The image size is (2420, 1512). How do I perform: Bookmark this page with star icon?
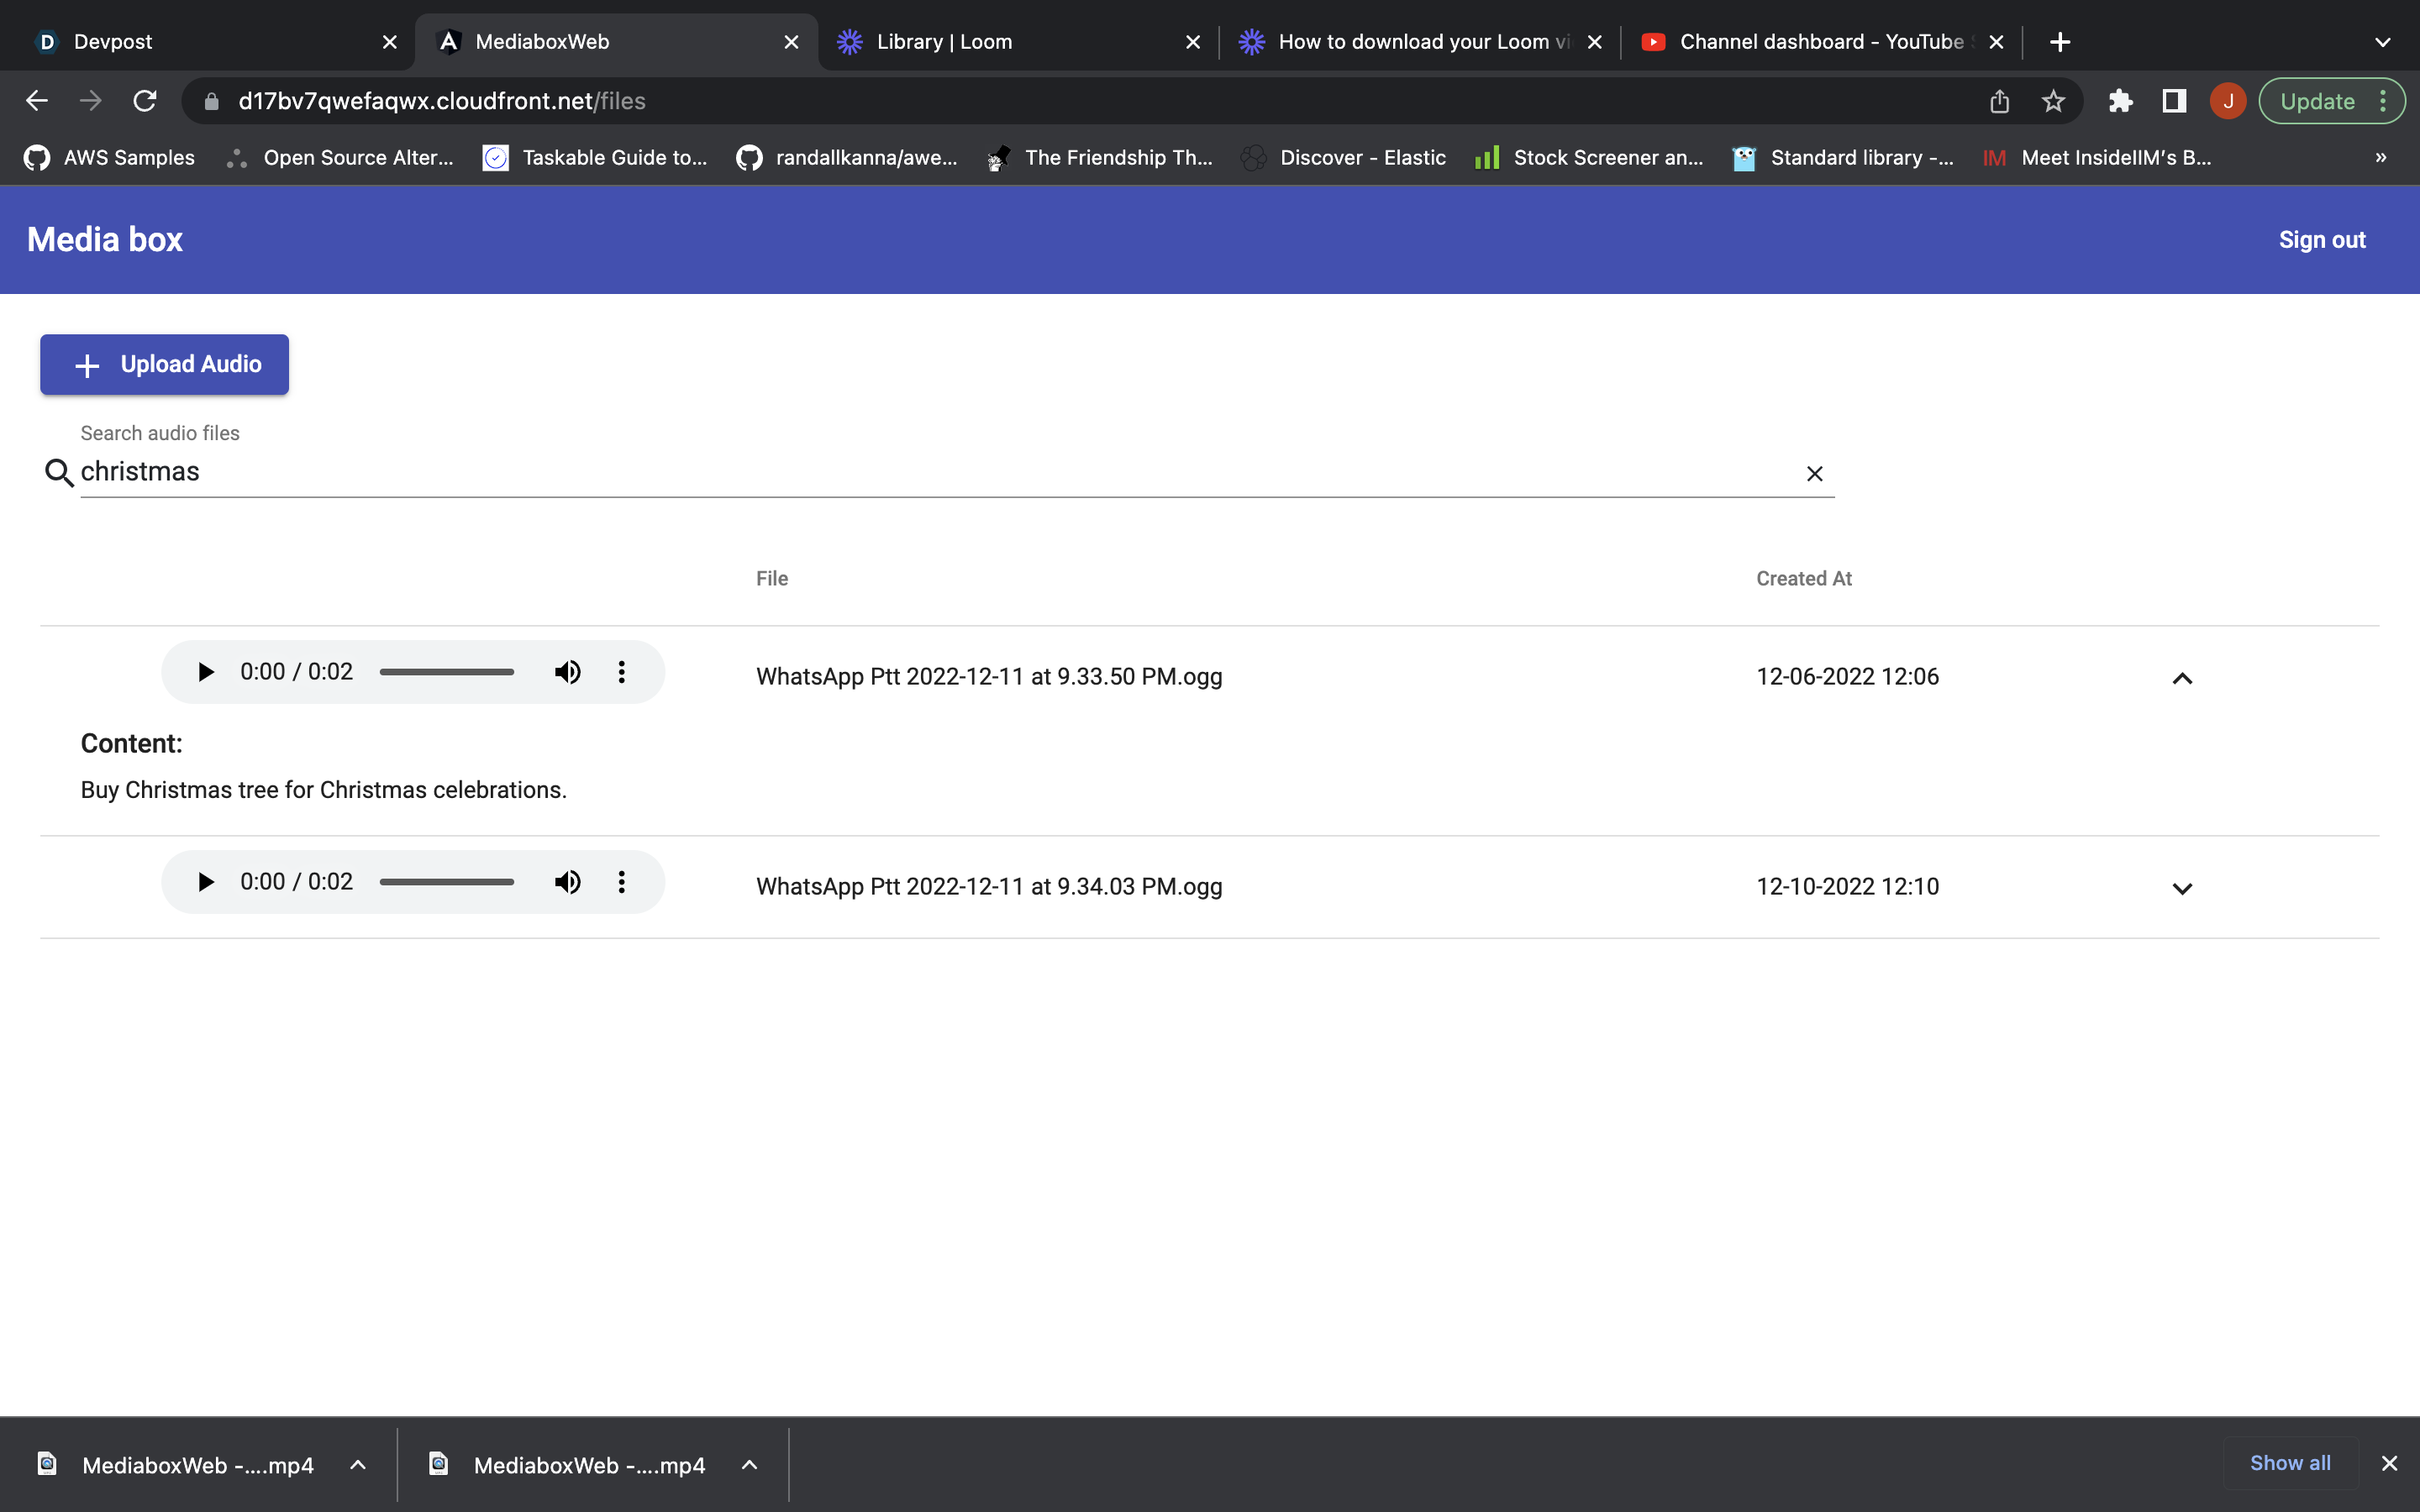pyautogui.click(x=2053, y=101)
